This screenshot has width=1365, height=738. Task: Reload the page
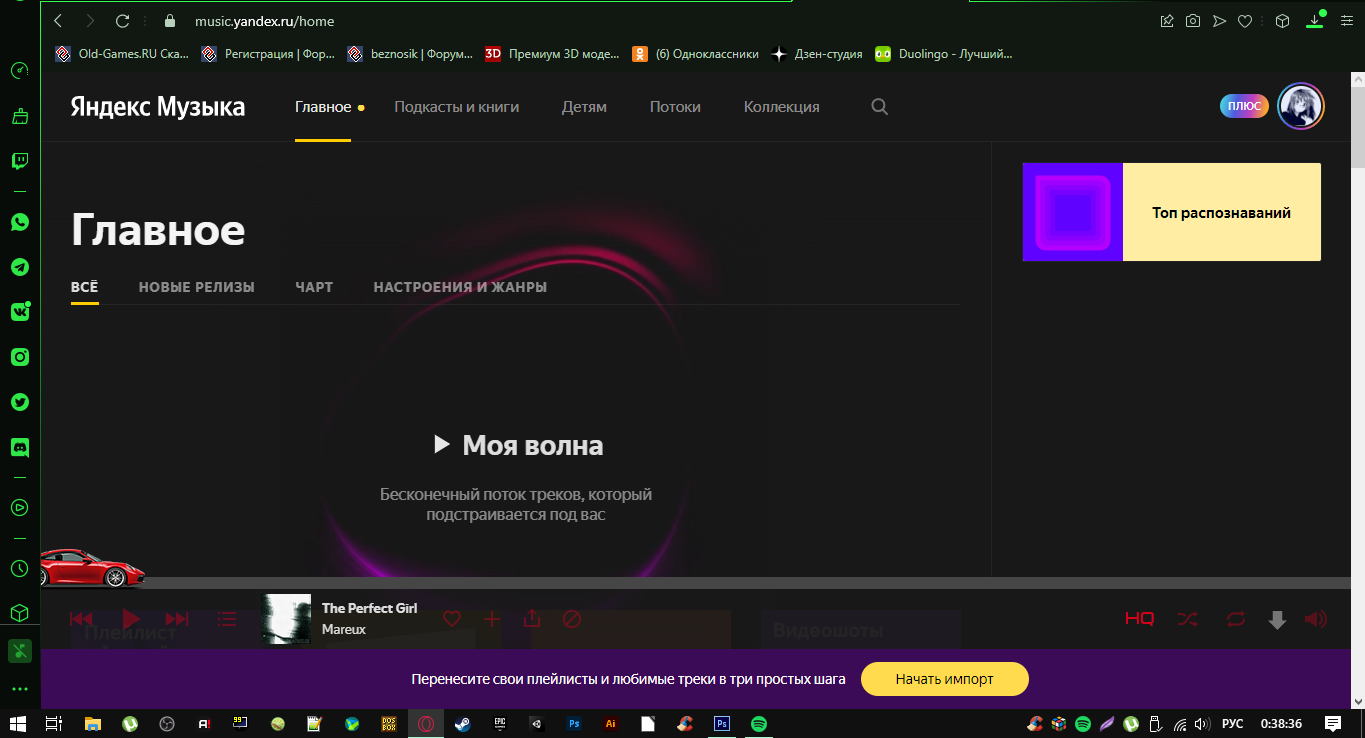[x=122, y=20]
